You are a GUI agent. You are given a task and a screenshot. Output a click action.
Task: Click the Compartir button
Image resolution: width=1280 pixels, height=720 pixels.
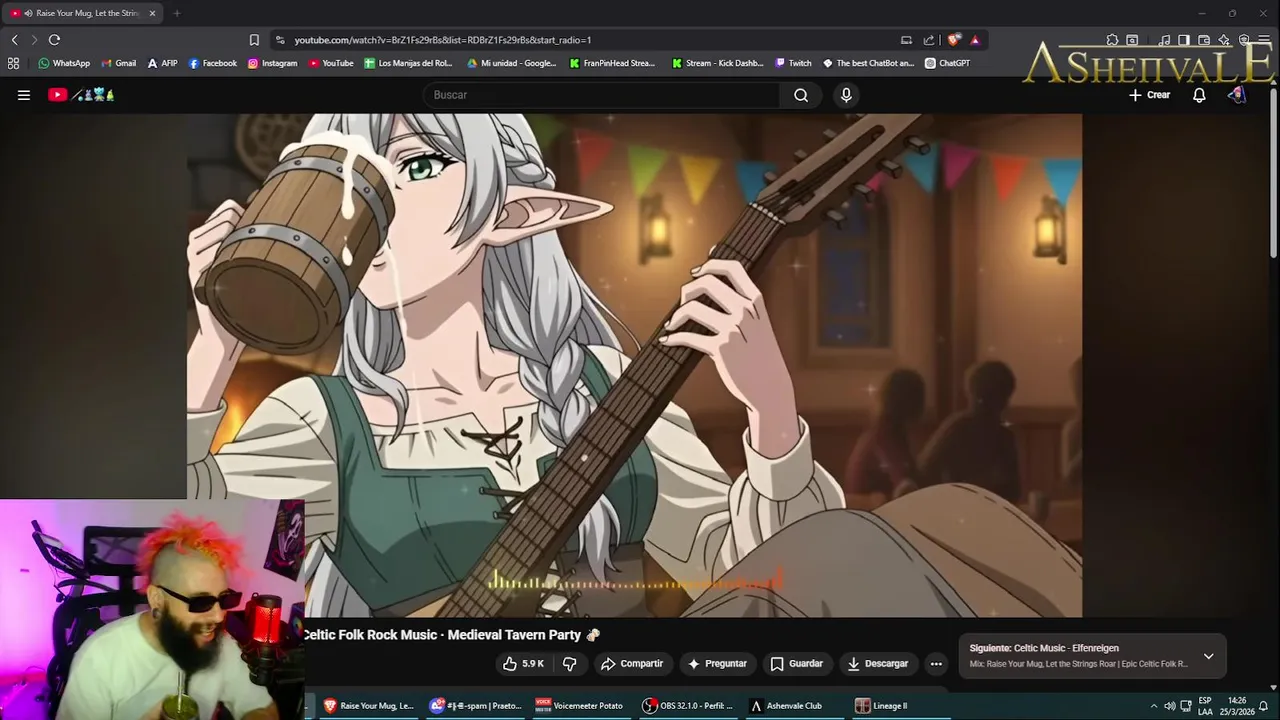click(x=631, y=663)
